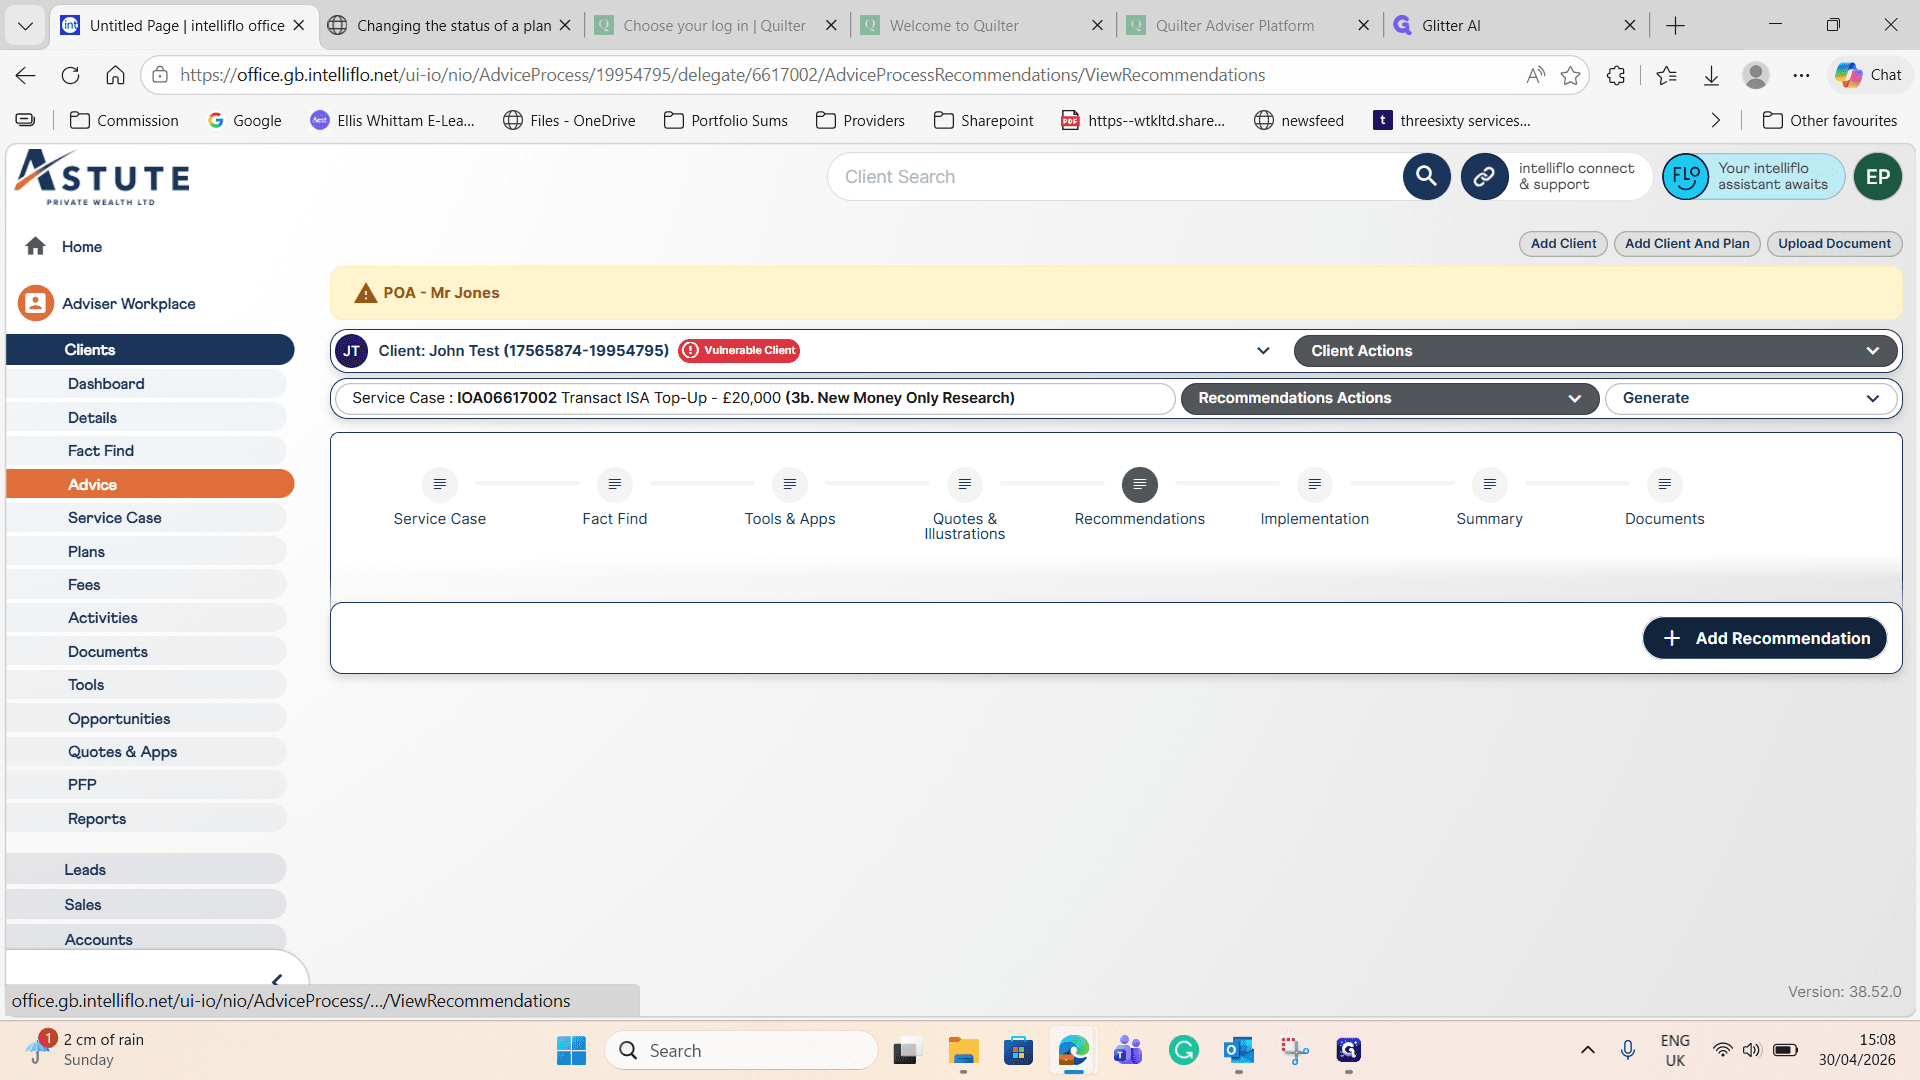Image resolution: width=1920 pixels, height=1080 pixels.
Task: Click the browser refresh icon
Action: (x=70, y=75)
